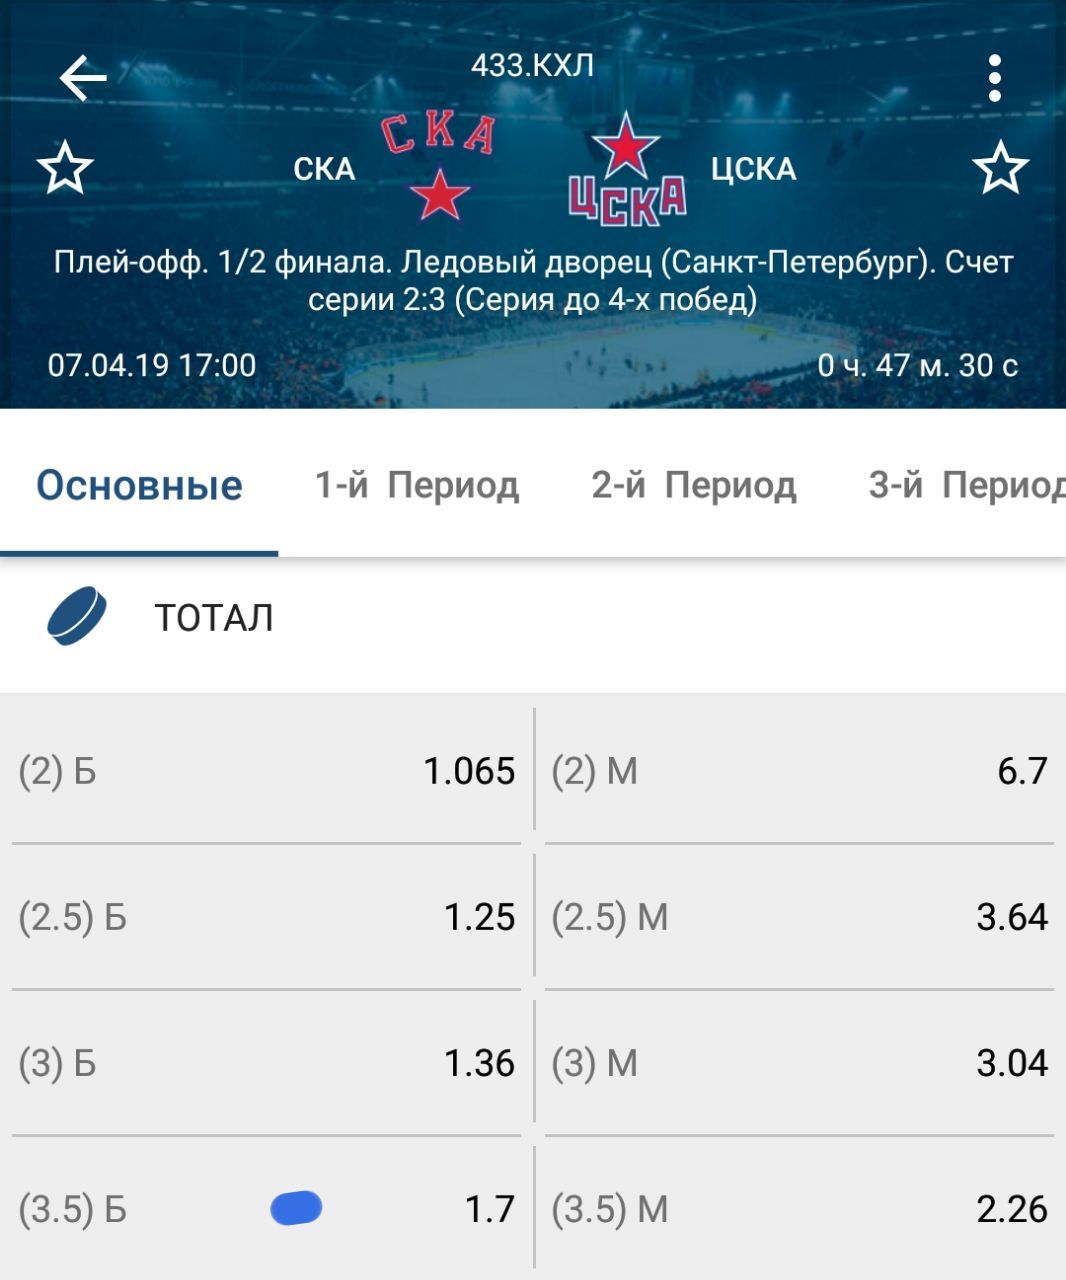Pick total under 2.5 odds 3.64
Image resolution: width=1066 pixels, height=1280 pixels.
799,917
